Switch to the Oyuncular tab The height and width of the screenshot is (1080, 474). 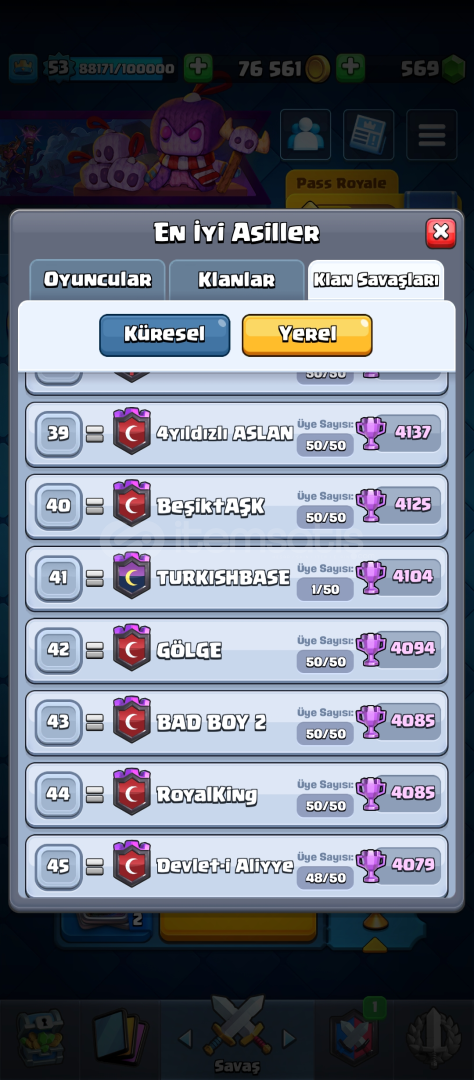tap(97, 280)
